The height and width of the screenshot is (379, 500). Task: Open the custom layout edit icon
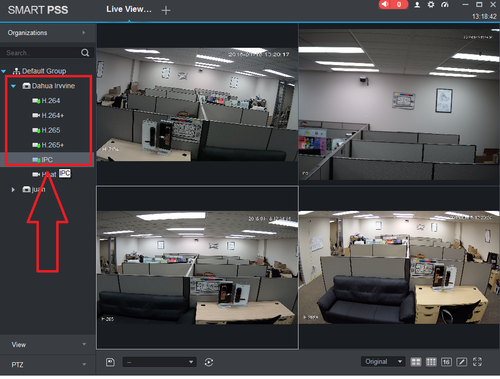462,362
